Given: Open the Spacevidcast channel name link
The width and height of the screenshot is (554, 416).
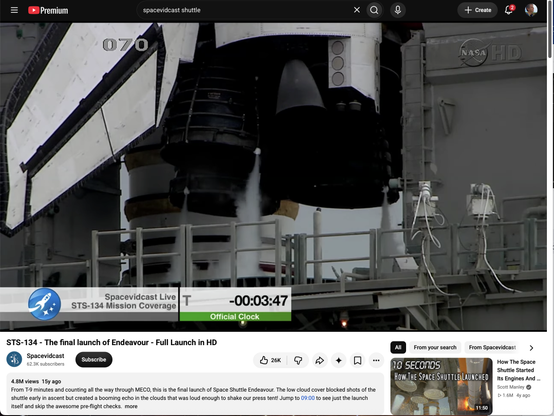Looking at the screenshot, I should (46, 356).
